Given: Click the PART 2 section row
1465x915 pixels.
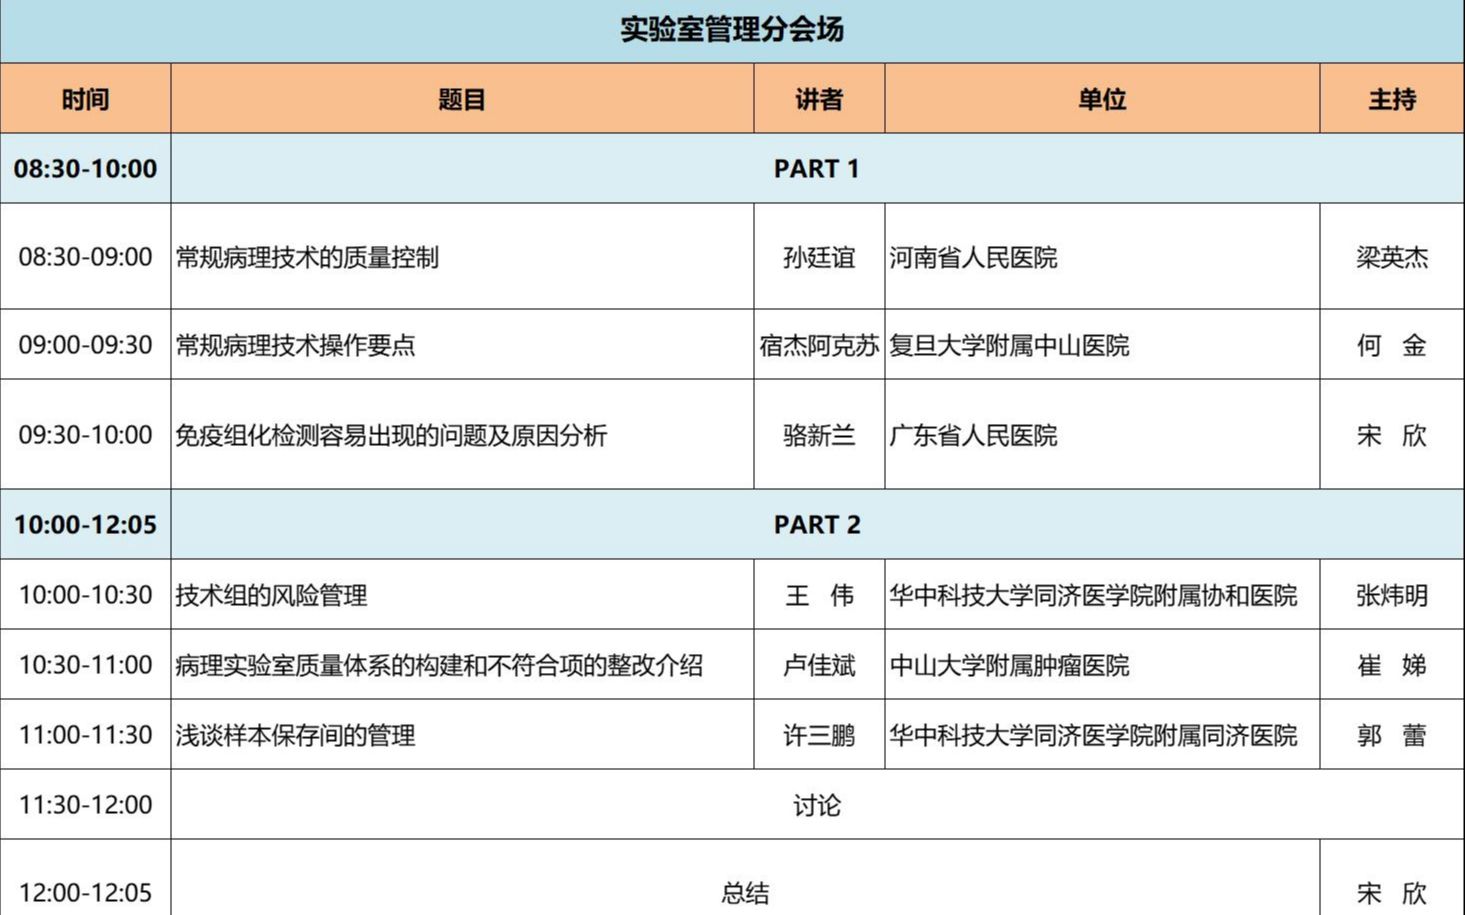Looking at the screenshot, I should (816, 523).
